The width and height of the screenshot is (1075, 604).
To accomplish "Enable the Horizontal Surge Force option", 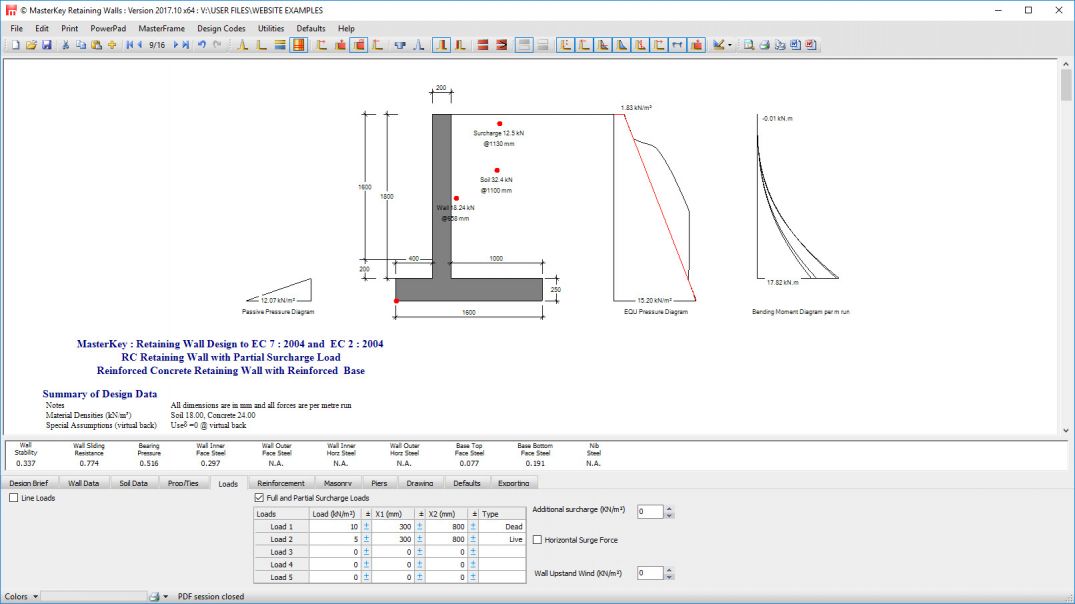I will (x=537, y=541).
